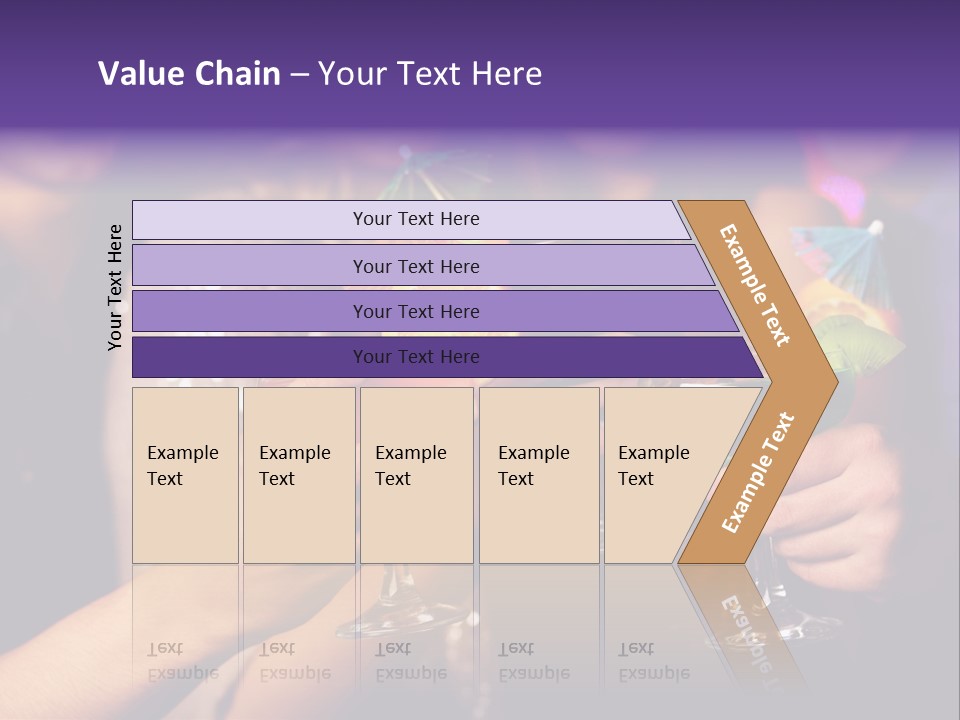Select the first beige Example Text box

coord(185,474)
